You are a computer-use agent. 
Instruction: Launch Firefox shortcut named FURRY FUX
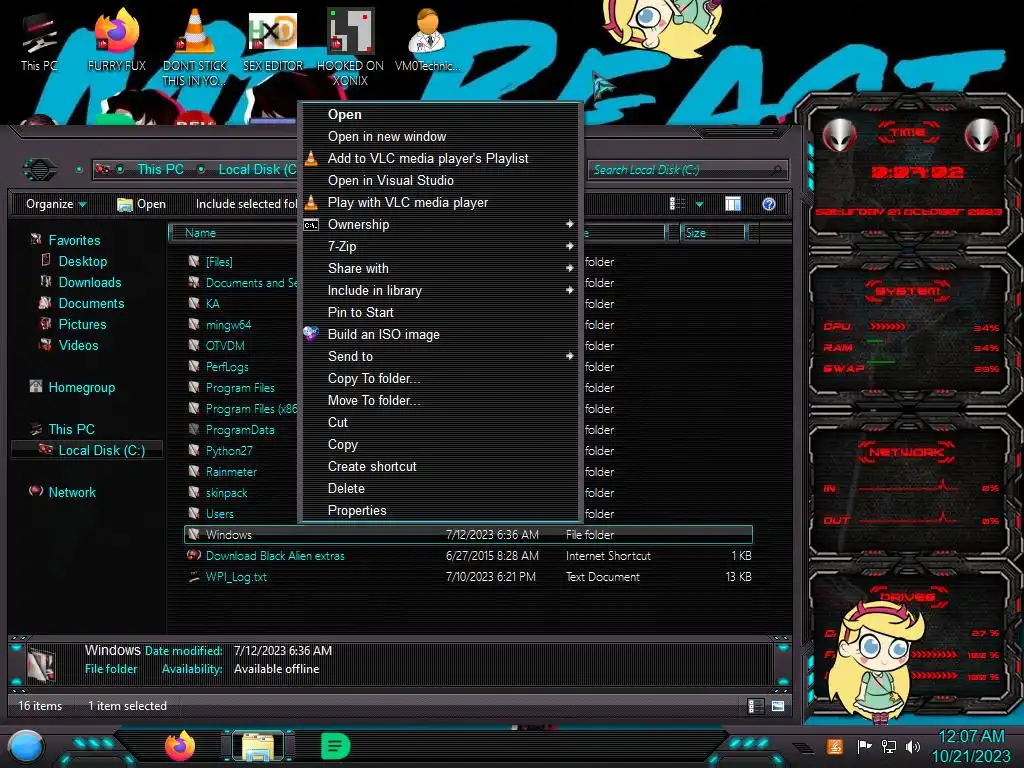pyautogui.click(x=116, y=40)
